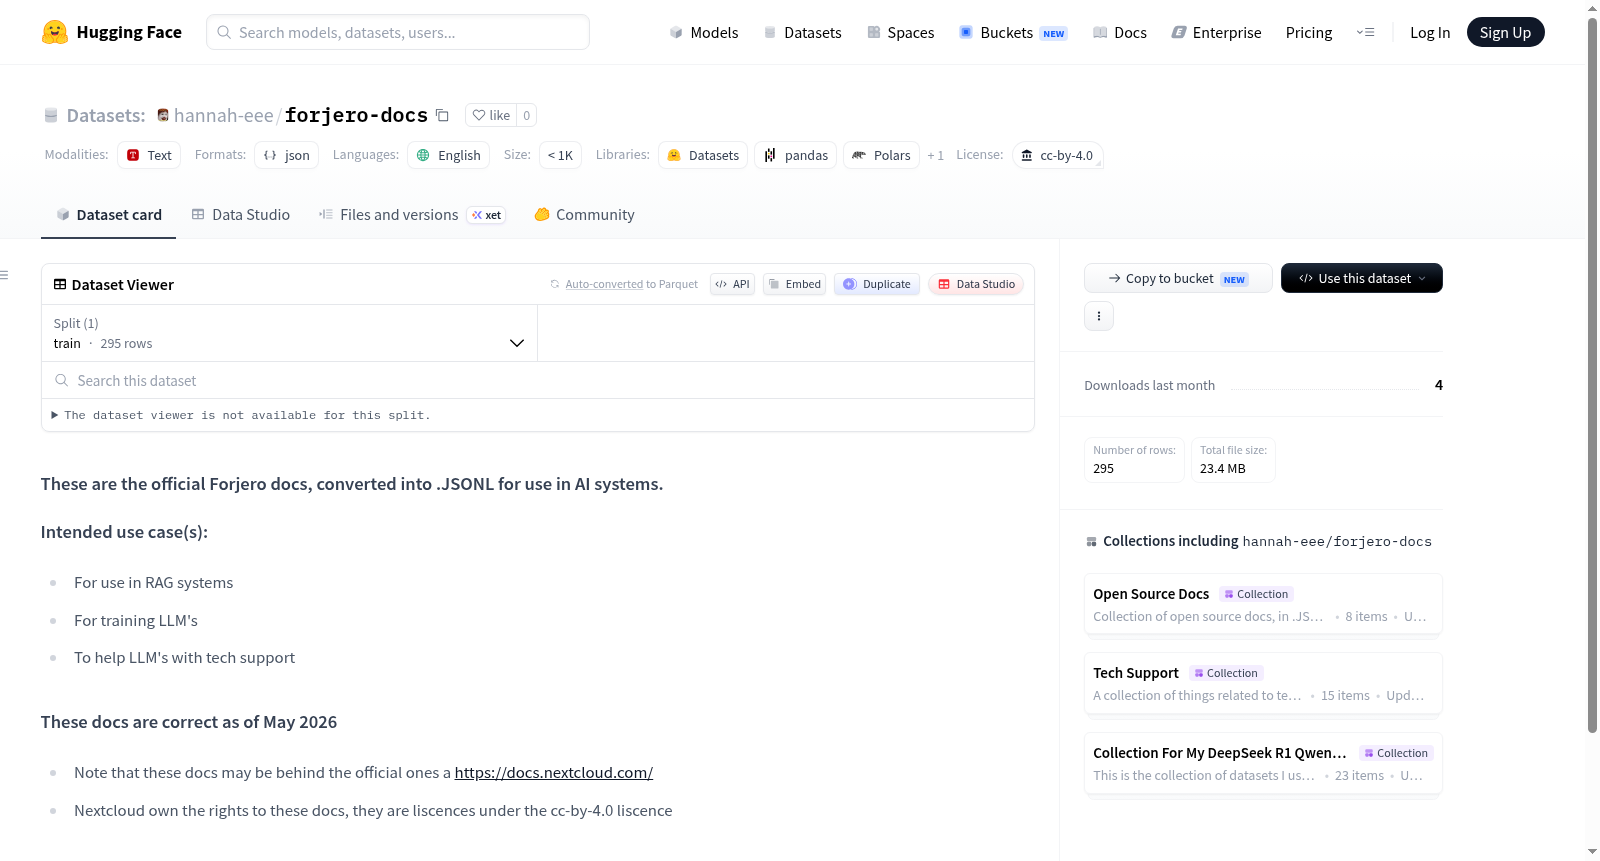Screen dimensions: 1600x861
Task: Click the Embed button
Action: click(x=795, y=284)
